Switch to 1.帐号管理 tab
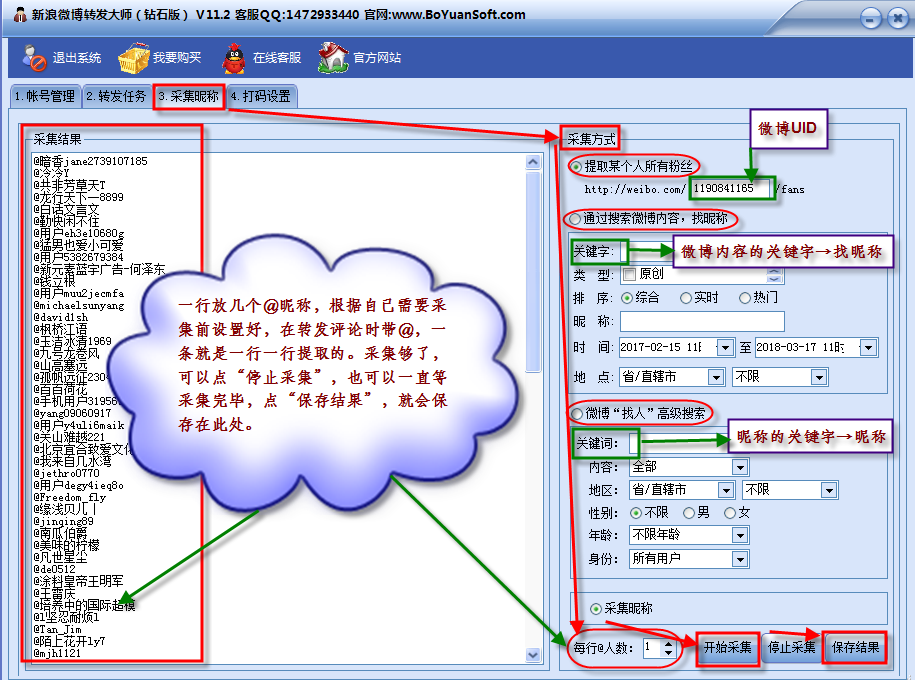This screenshot has height=688, width=915. pyautogui.click(x=44, y=96)
